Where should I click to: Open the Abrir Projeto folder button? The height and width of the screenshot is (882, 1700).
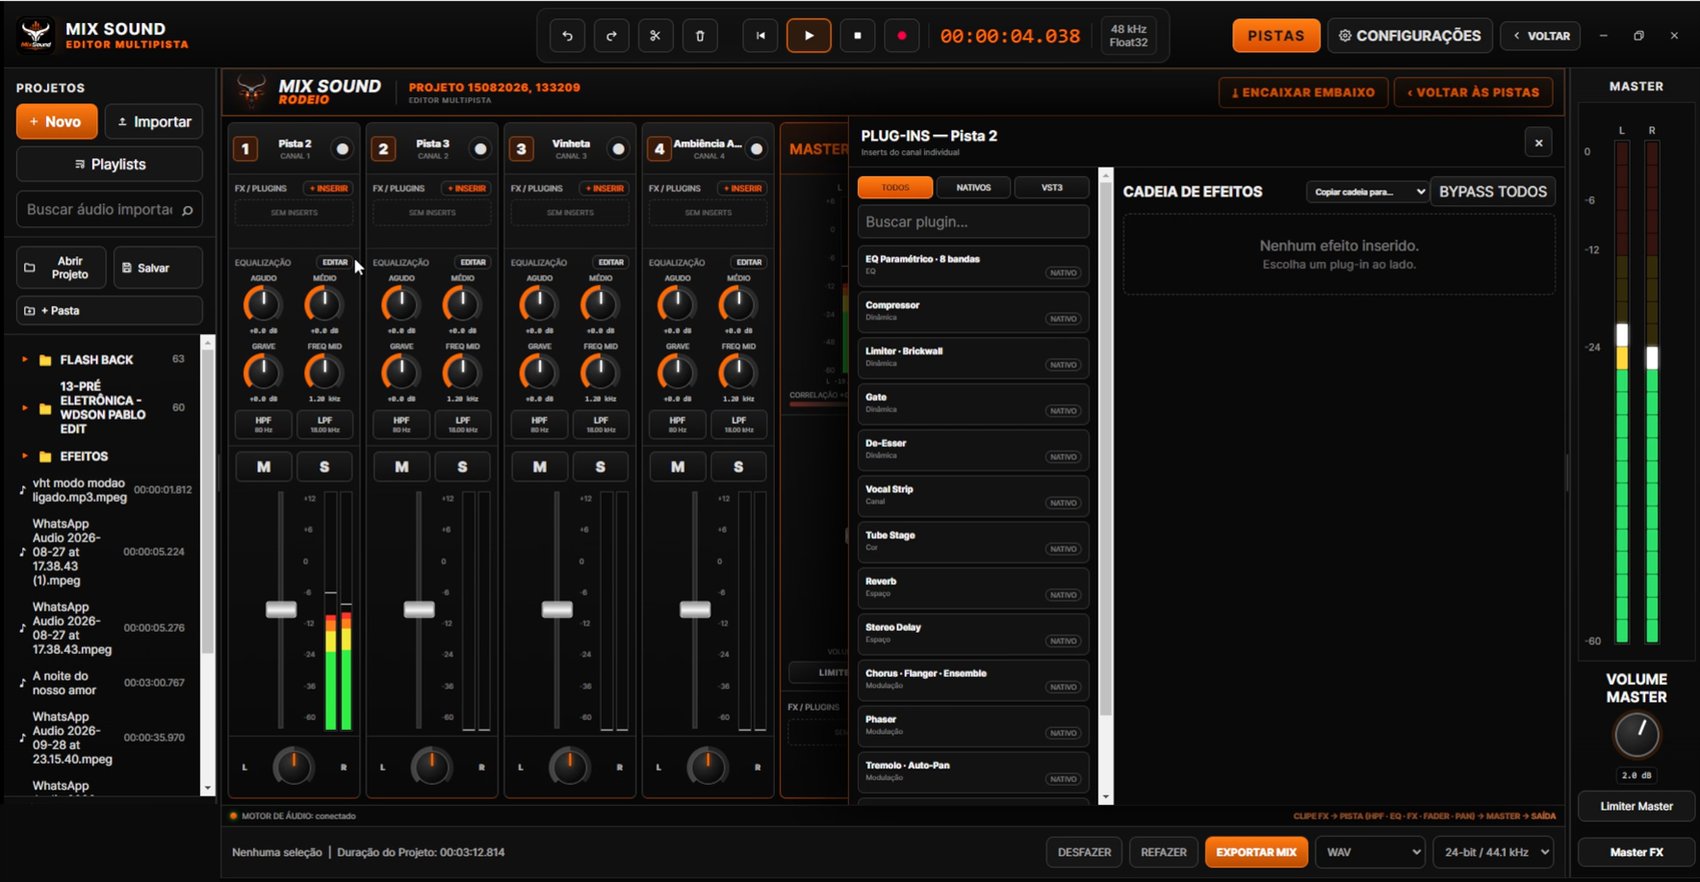pyautogui.click(x=59, y=268)
